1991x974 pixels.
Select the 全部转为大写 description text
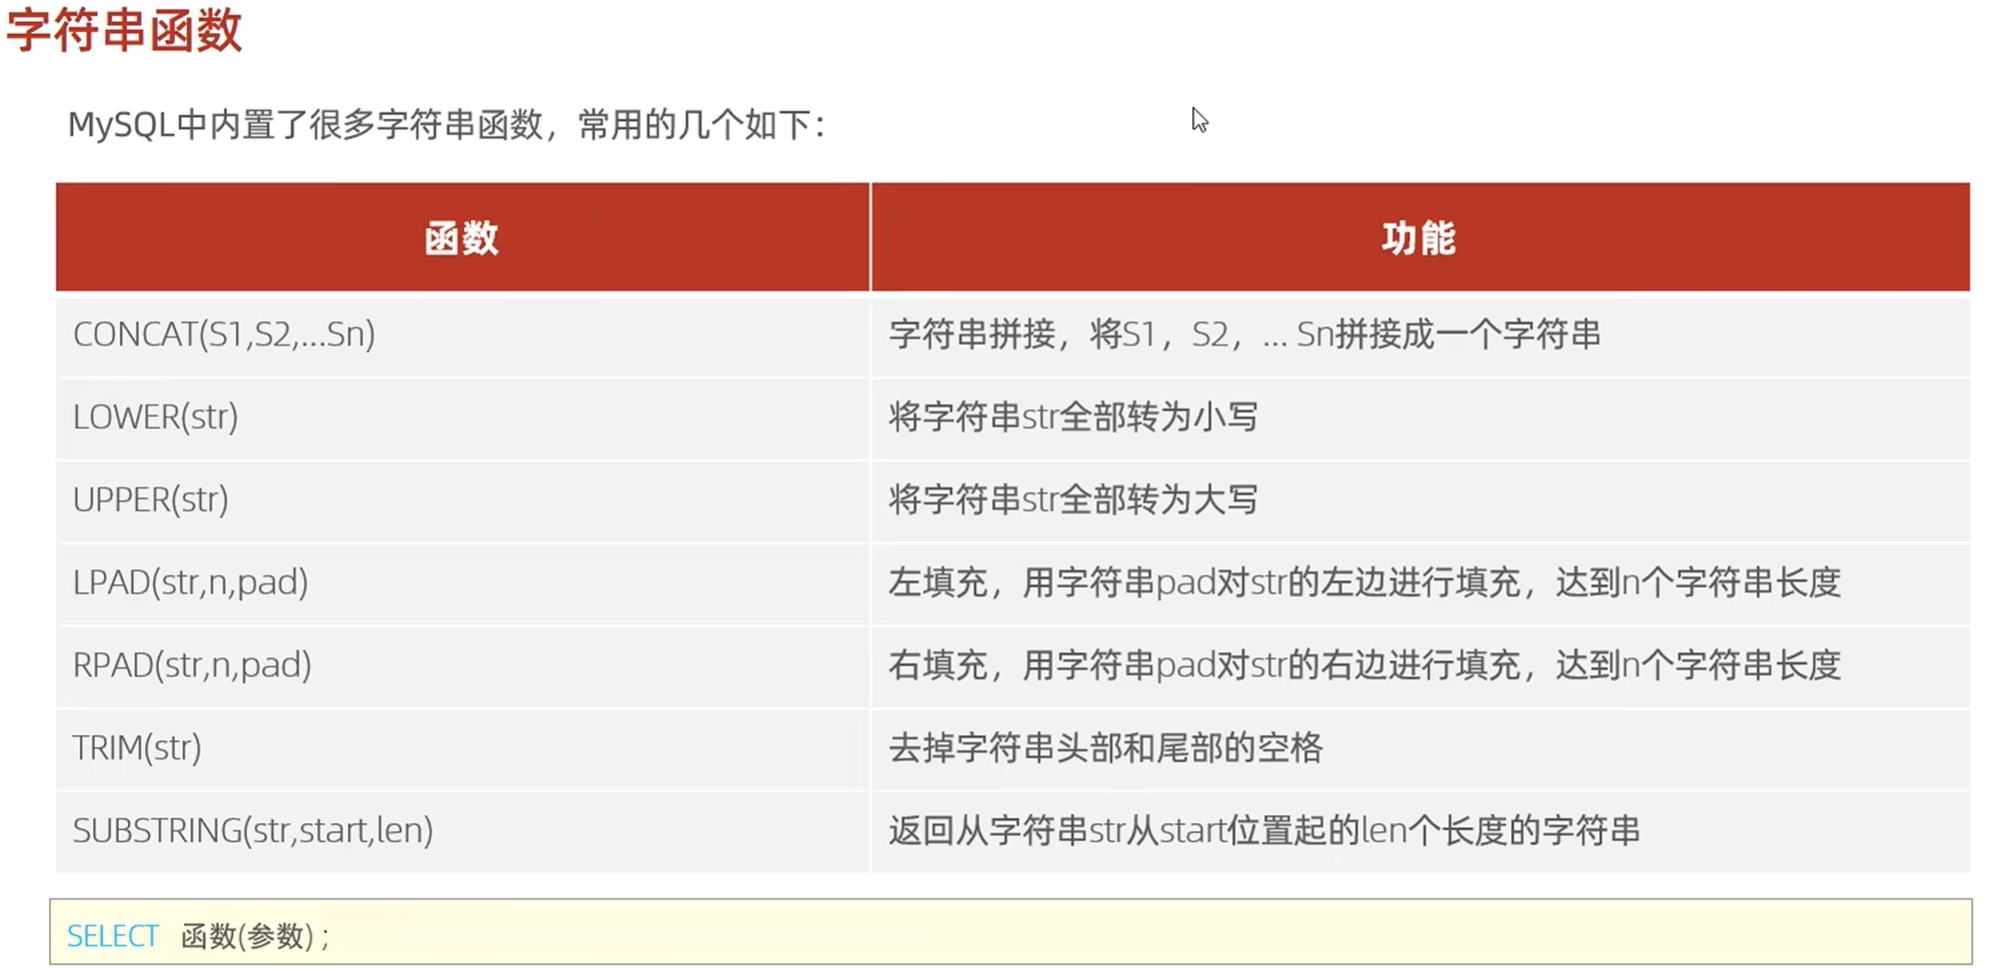(1073, 499)
